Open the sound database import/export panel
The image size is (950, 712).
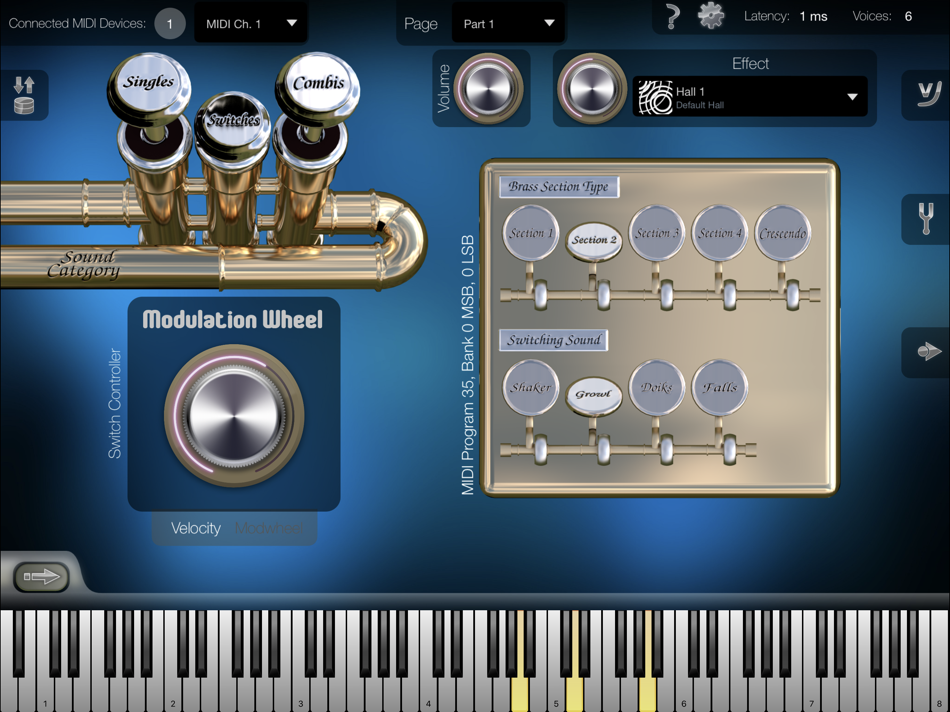click(x=24, y=96)
